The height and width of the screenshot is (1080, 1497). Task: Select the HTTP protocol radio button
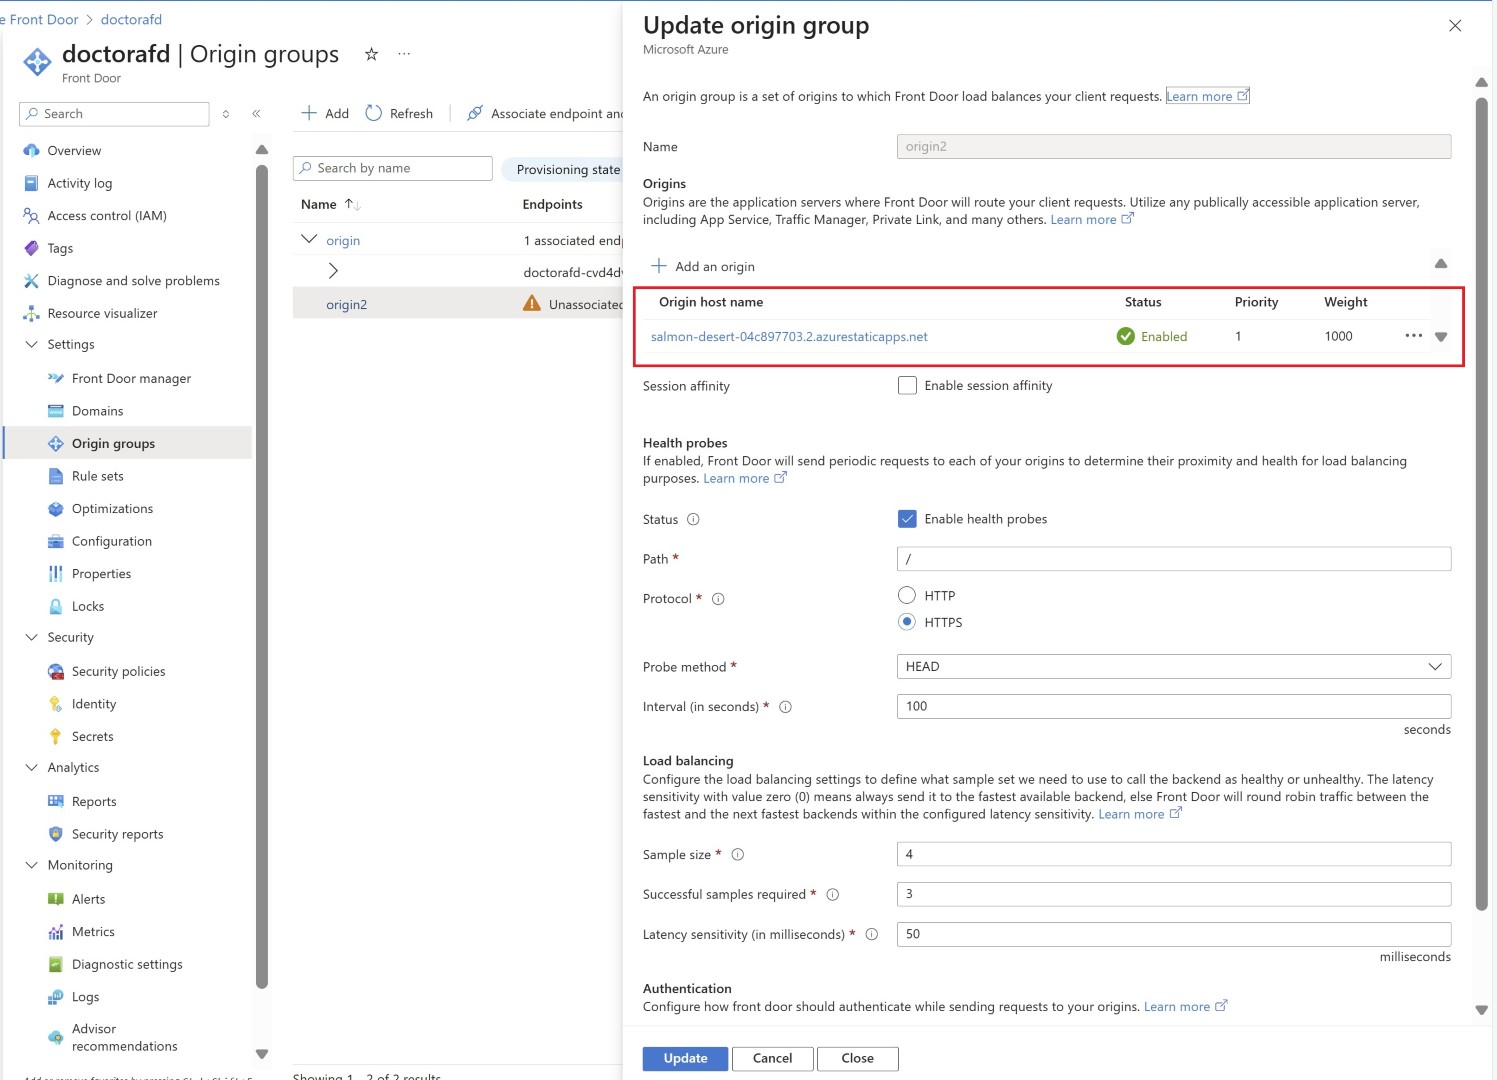(x=907, y=595)
